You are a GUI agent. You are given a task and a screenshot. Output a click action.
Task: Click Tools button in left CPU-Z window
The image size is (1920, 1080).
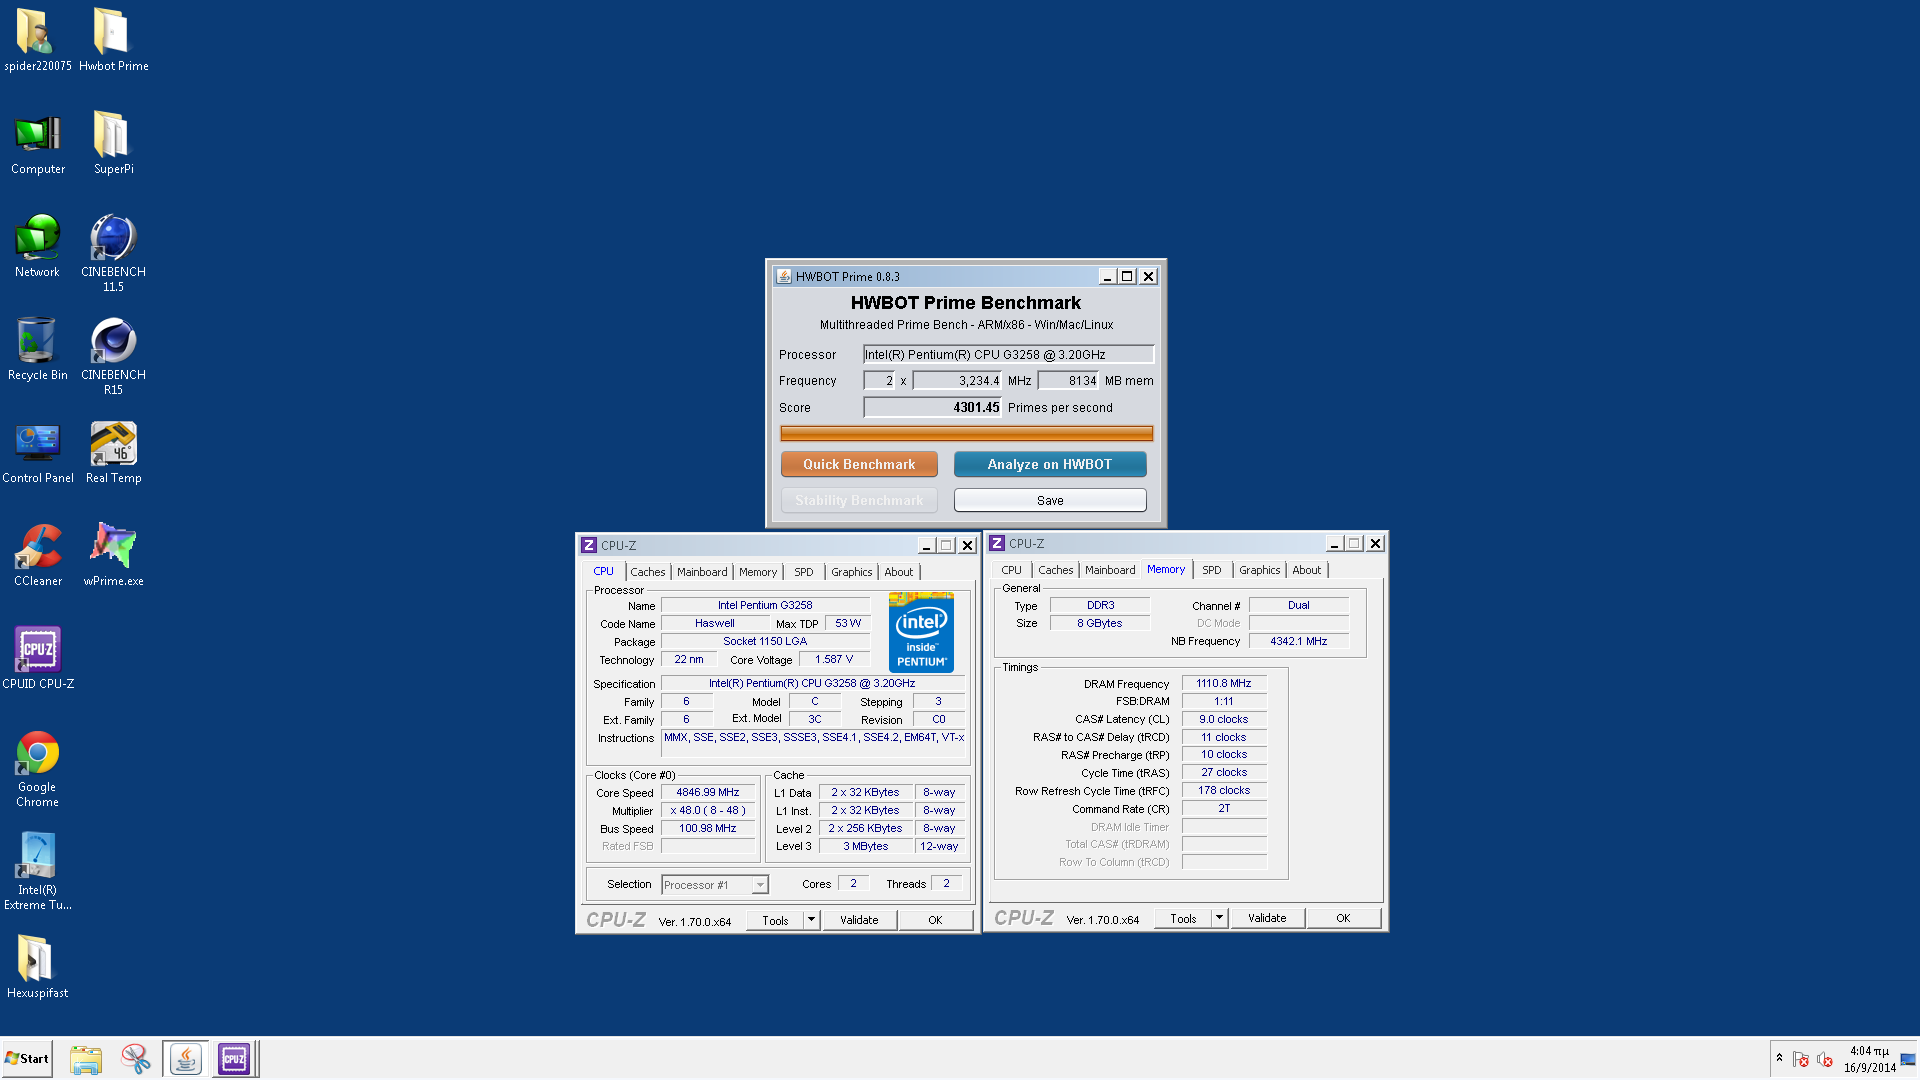775,920
